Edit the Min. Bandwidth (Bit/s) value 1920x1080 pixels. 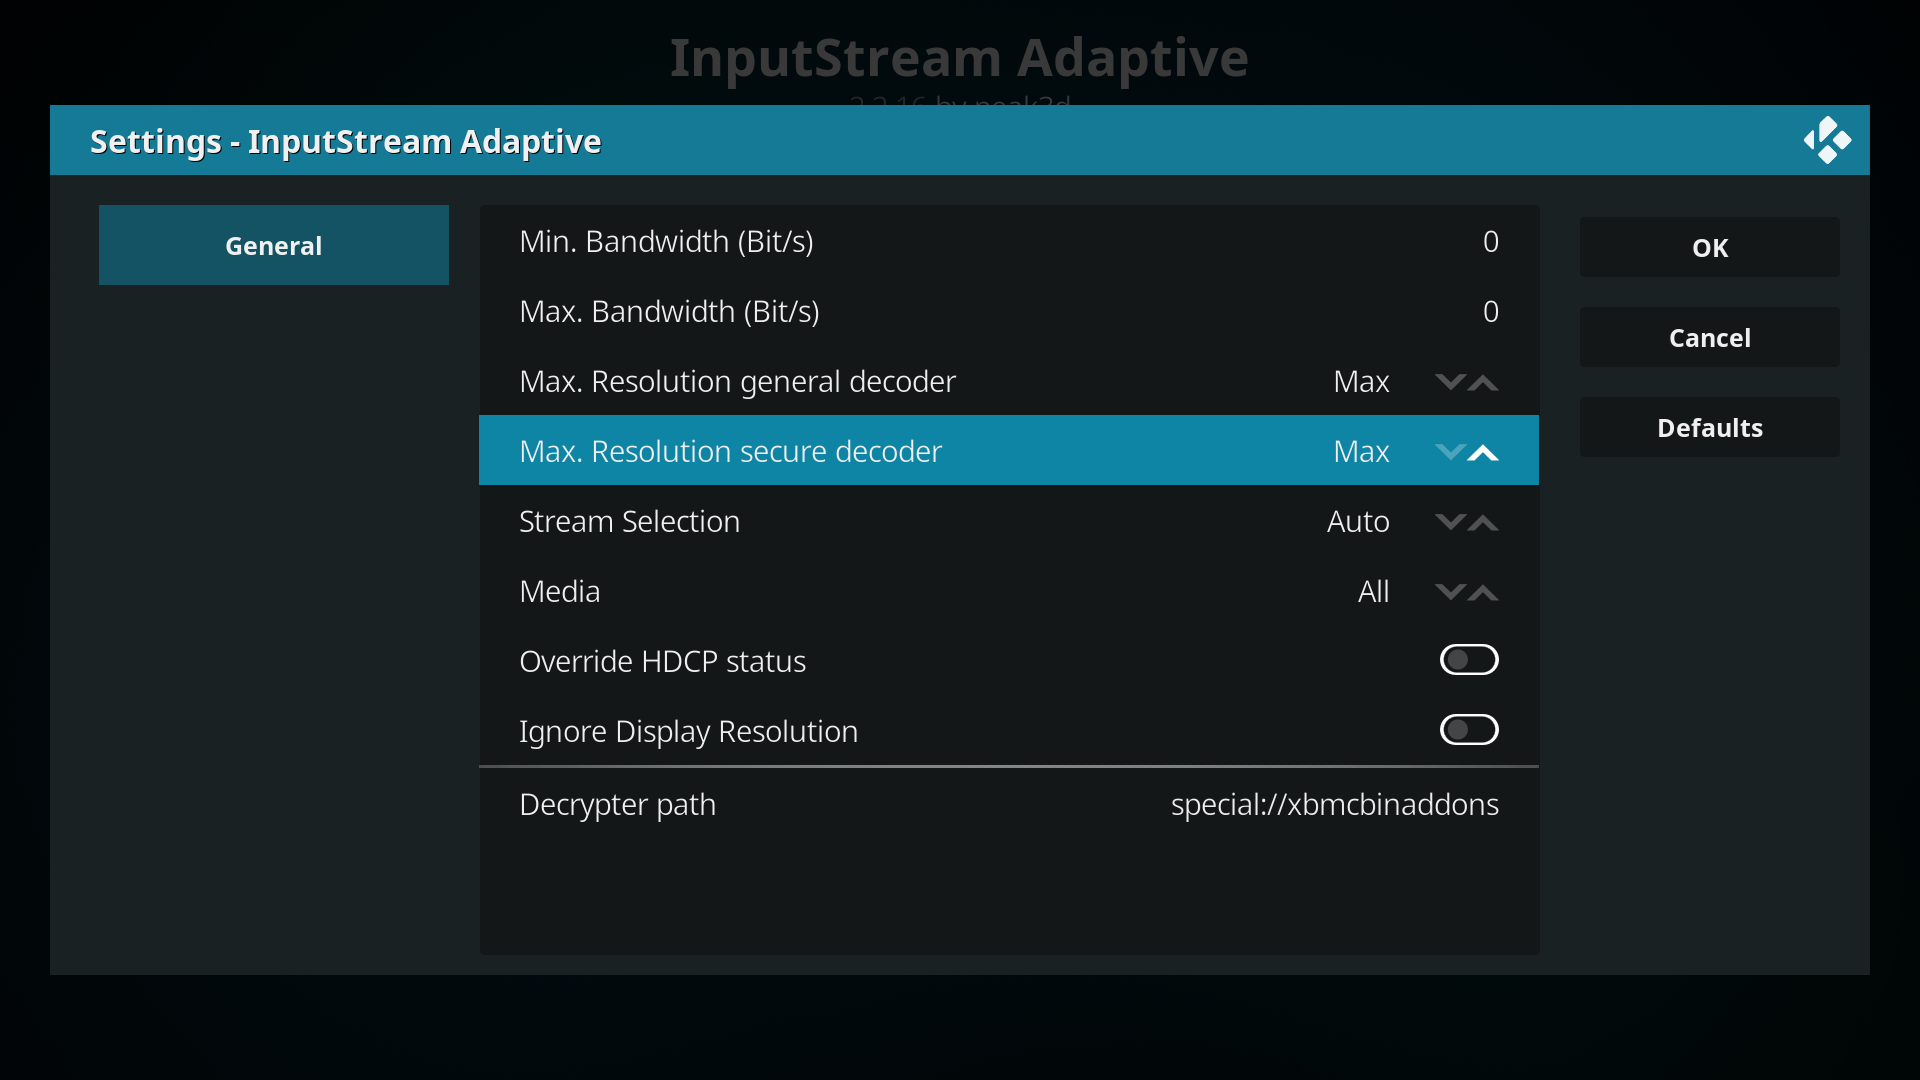tap(1009, 241)
